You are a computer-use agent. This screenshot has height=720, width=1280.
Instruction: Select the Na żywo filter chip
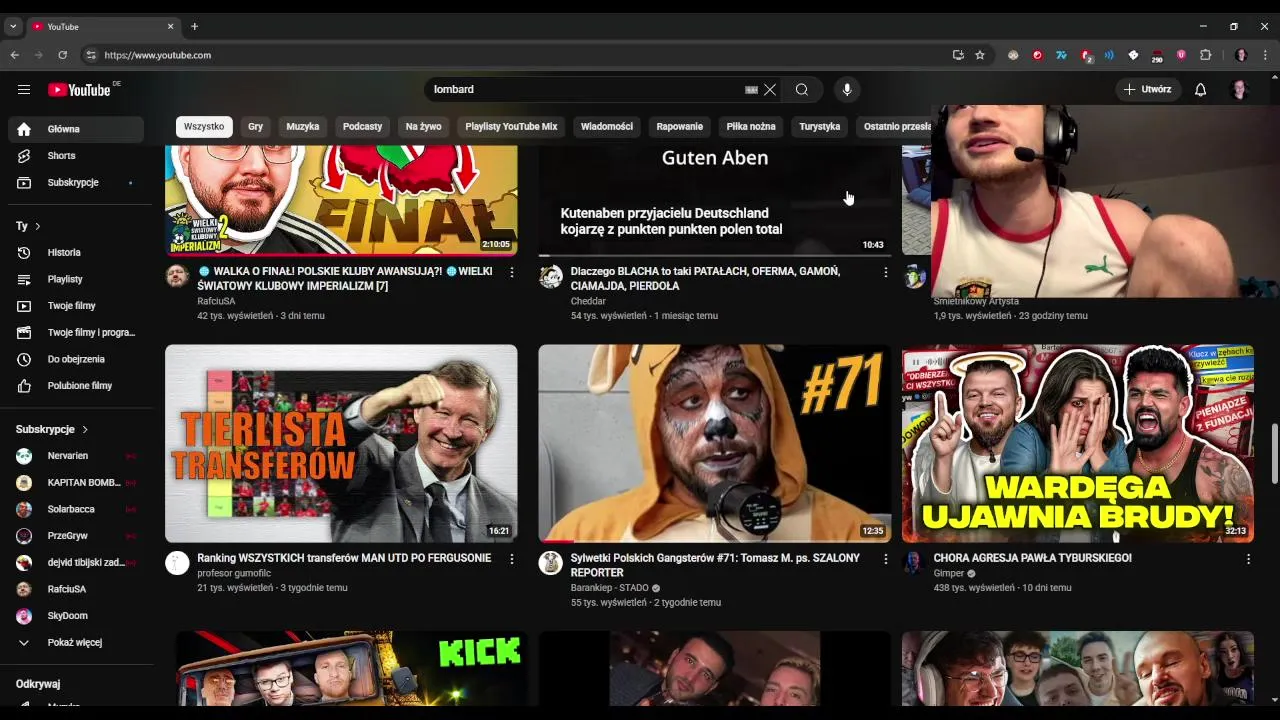[x=423, y=127]
